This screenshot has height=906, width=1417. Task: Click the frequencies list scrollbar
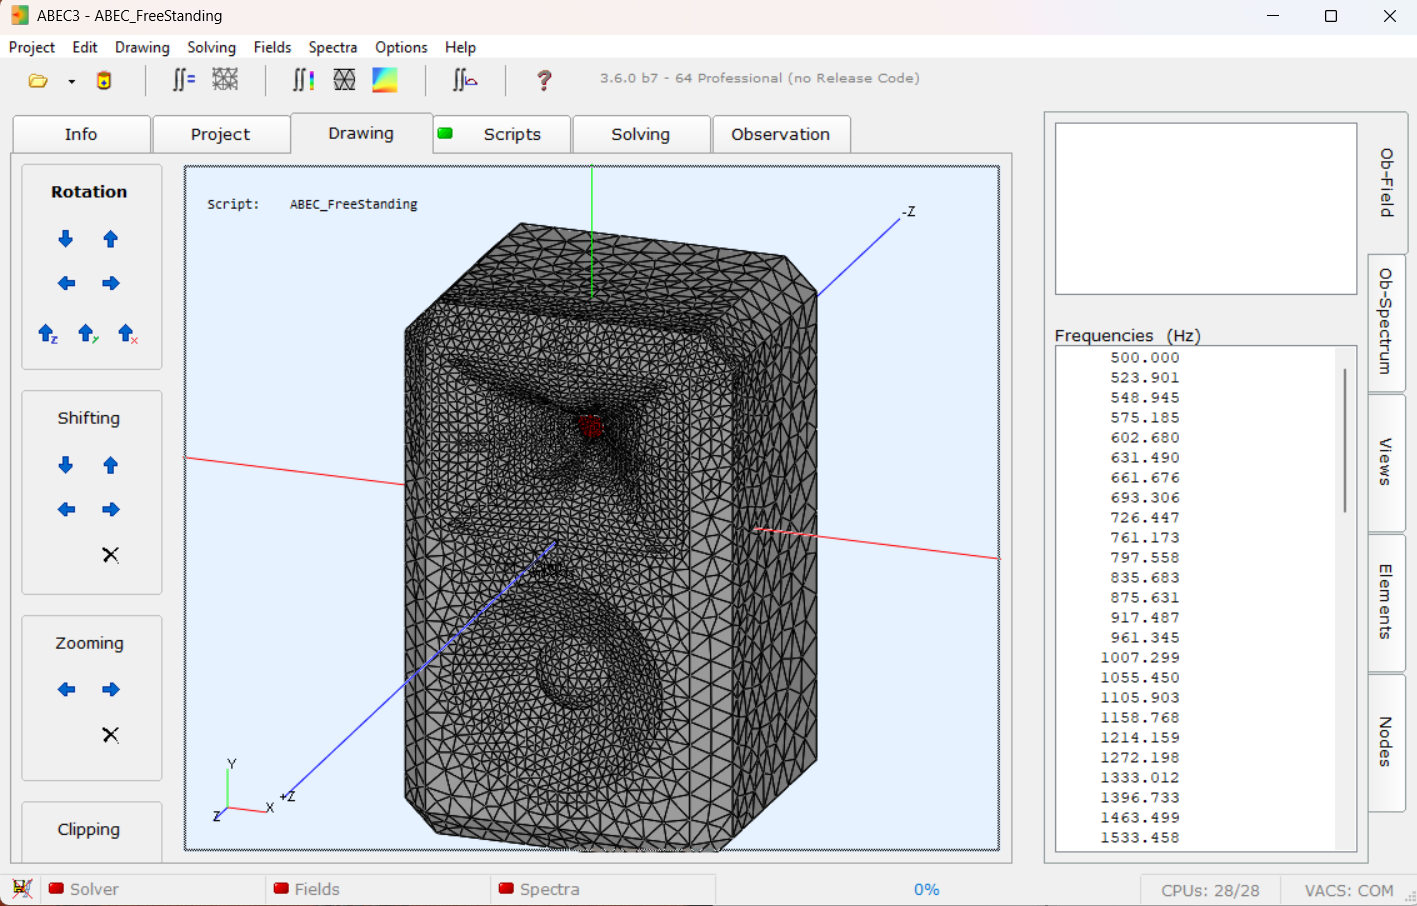click(x=1345, y=440)
